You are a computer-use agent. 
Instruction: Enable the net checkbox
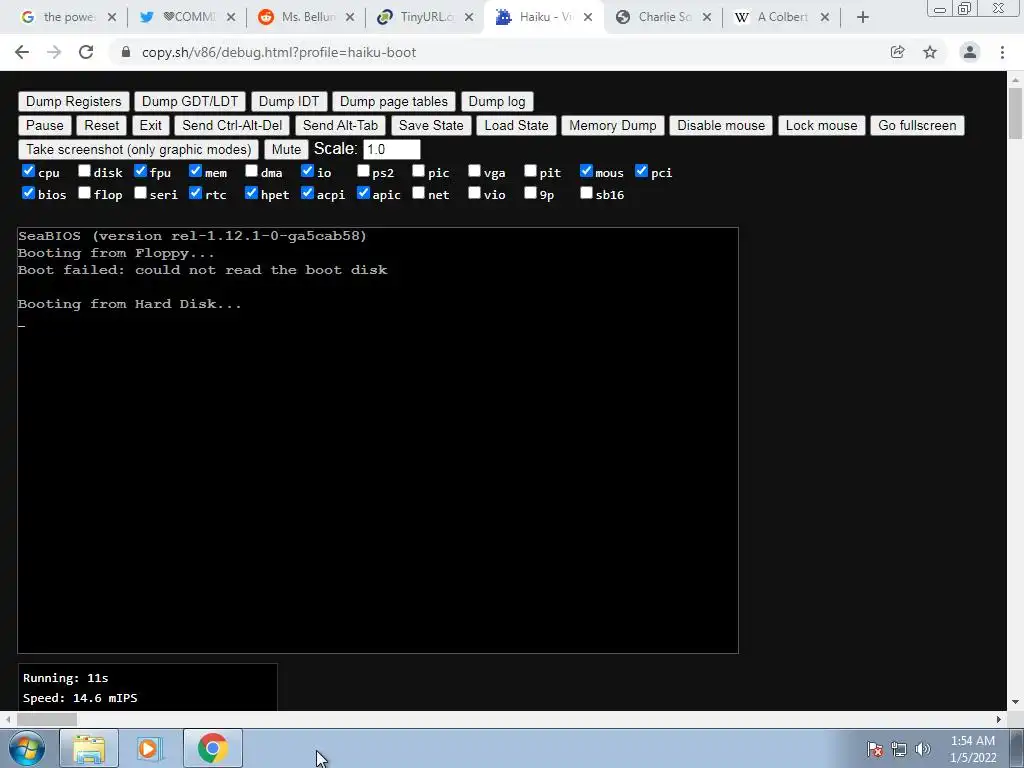(x=419, y=193)
